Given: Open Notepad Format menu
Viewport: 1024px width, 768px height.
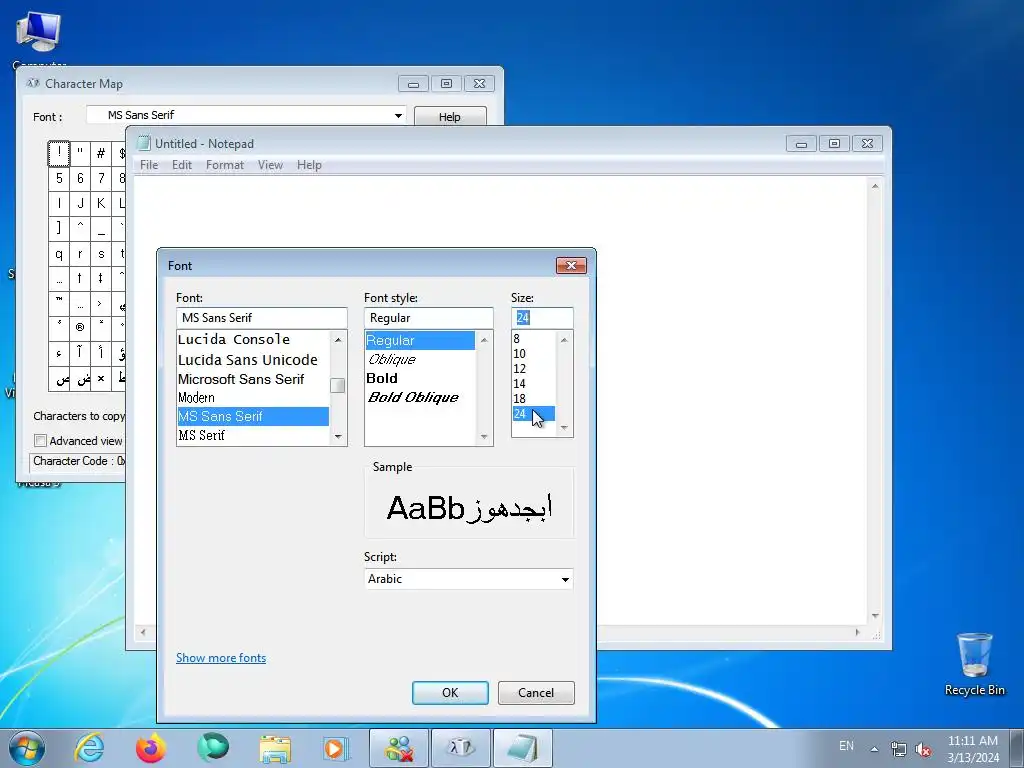Looking at the screenshot, I should tap(225, 165).
